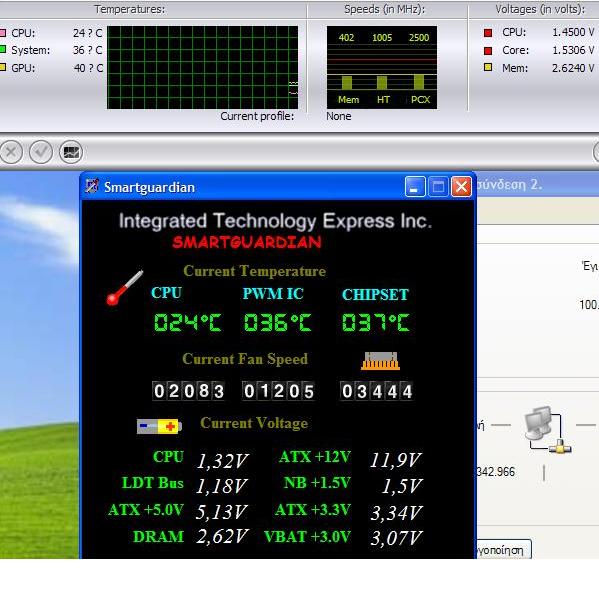Click the yellow GPU temperature swatch
Image resolution: width=599 pixels, height=598 pixels.
click(x=3, y=67)
